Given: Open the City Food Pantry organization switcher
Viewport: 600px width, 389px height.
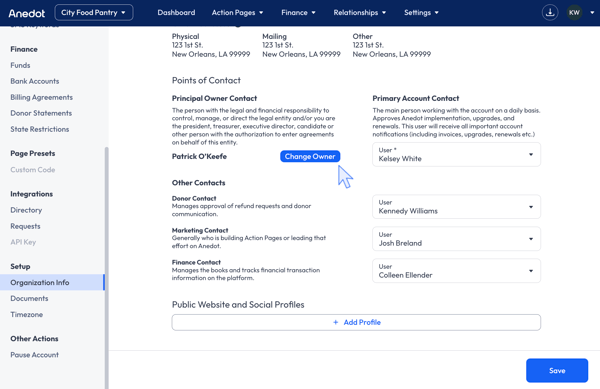Looking at the screenshot, I should pyautogui.click(x=94, y=13).
